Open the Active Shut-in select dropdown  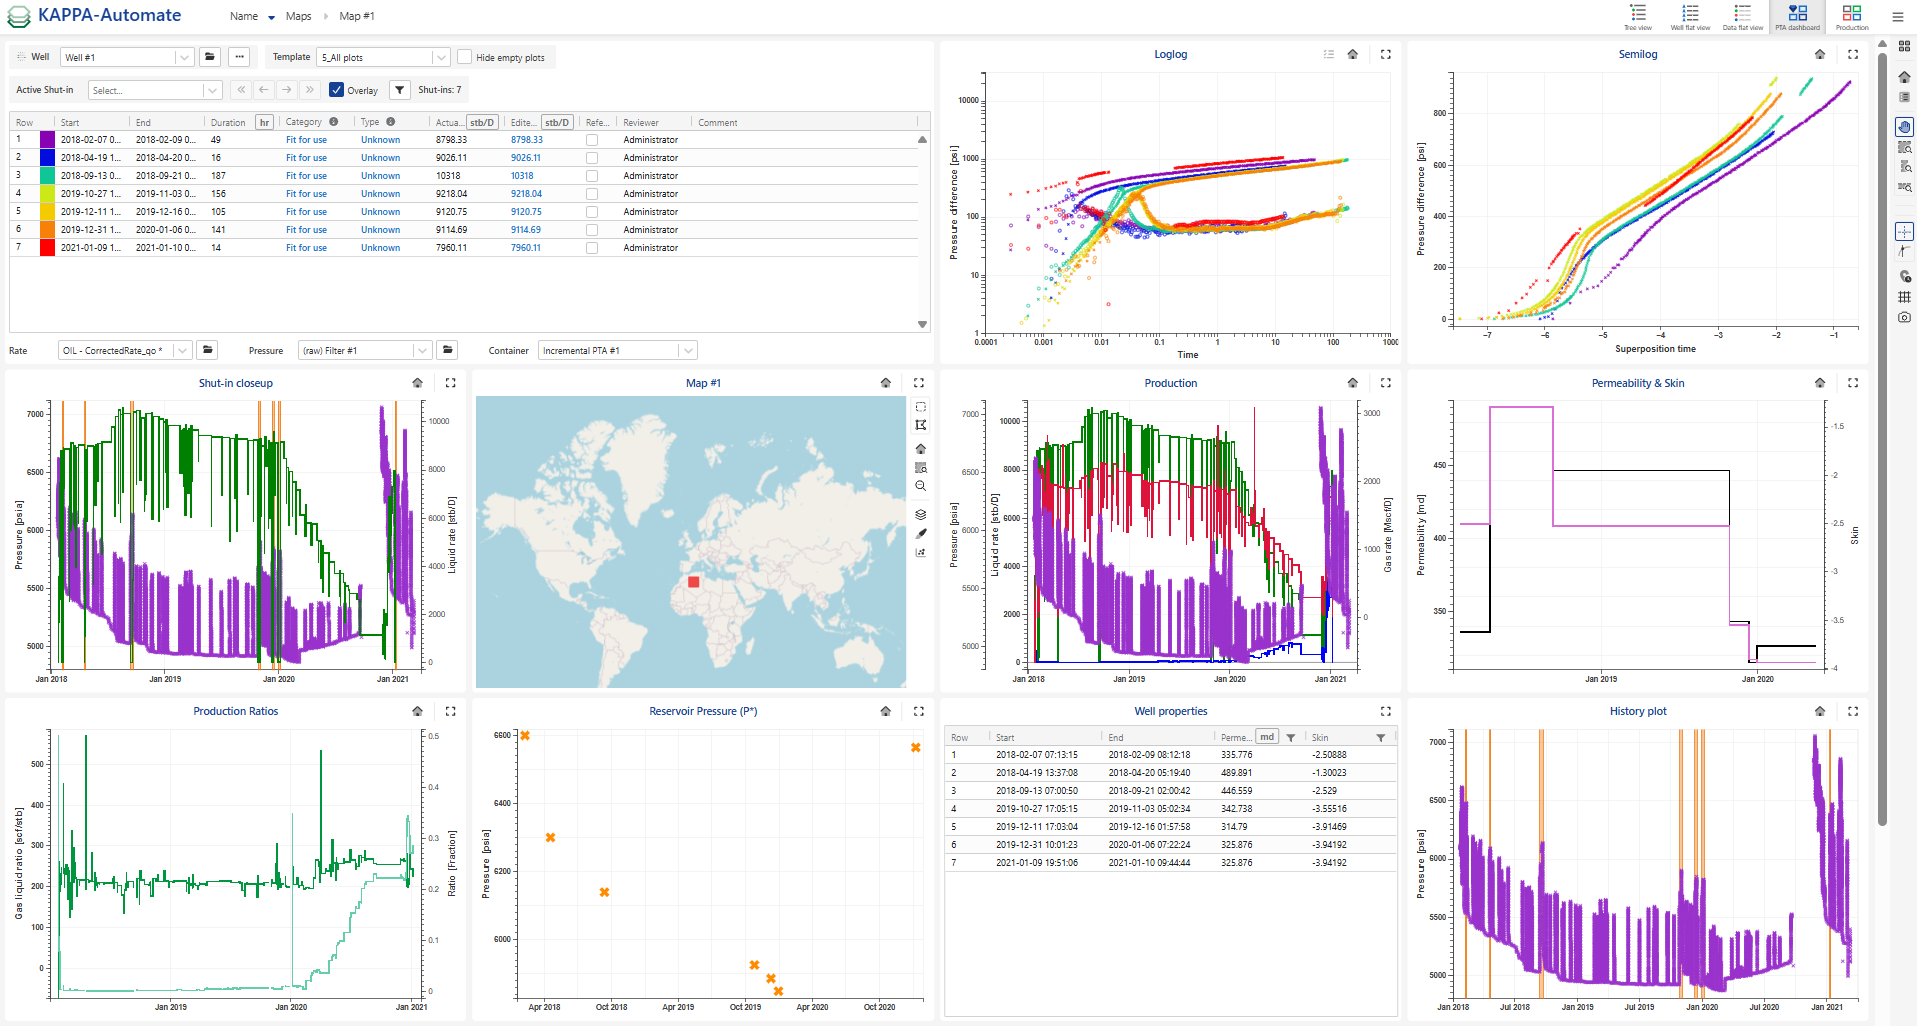pyautogui.click(x=211, y=91)
